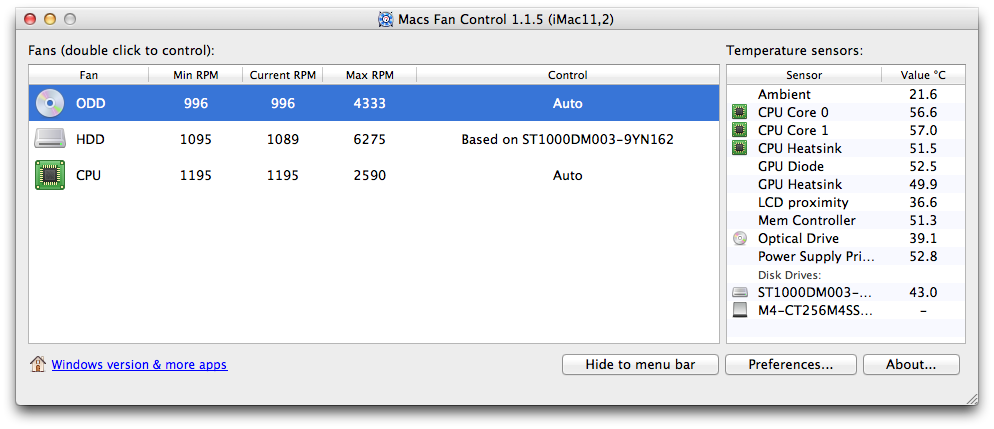Select the ODD fan row label
The height and width of the screenshot is (429, 994).
click(x=91, y=103)
